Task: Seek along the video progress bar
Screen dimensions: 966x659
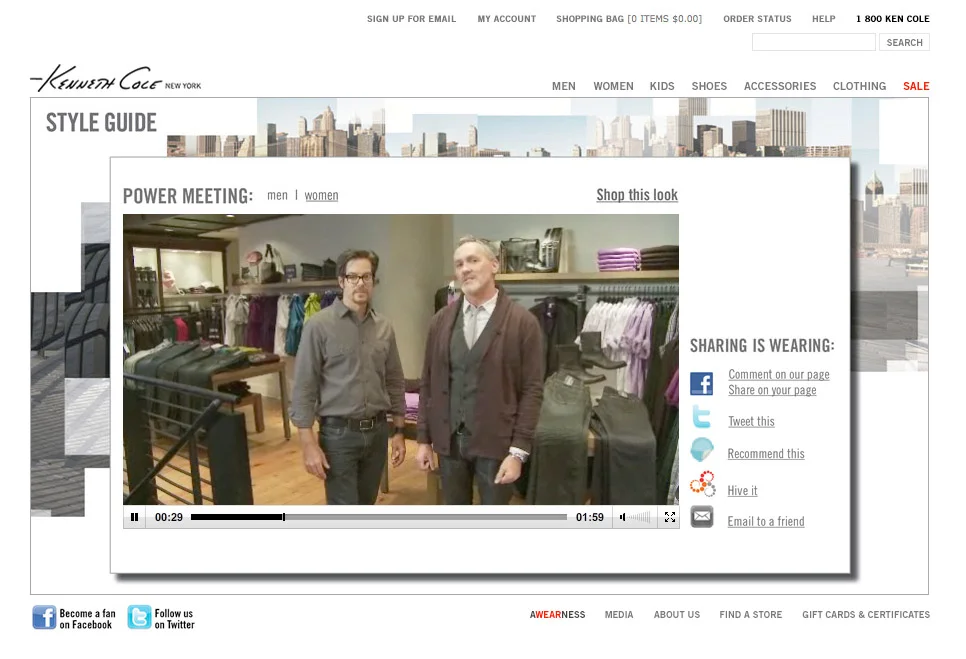Action: point(378,517)
